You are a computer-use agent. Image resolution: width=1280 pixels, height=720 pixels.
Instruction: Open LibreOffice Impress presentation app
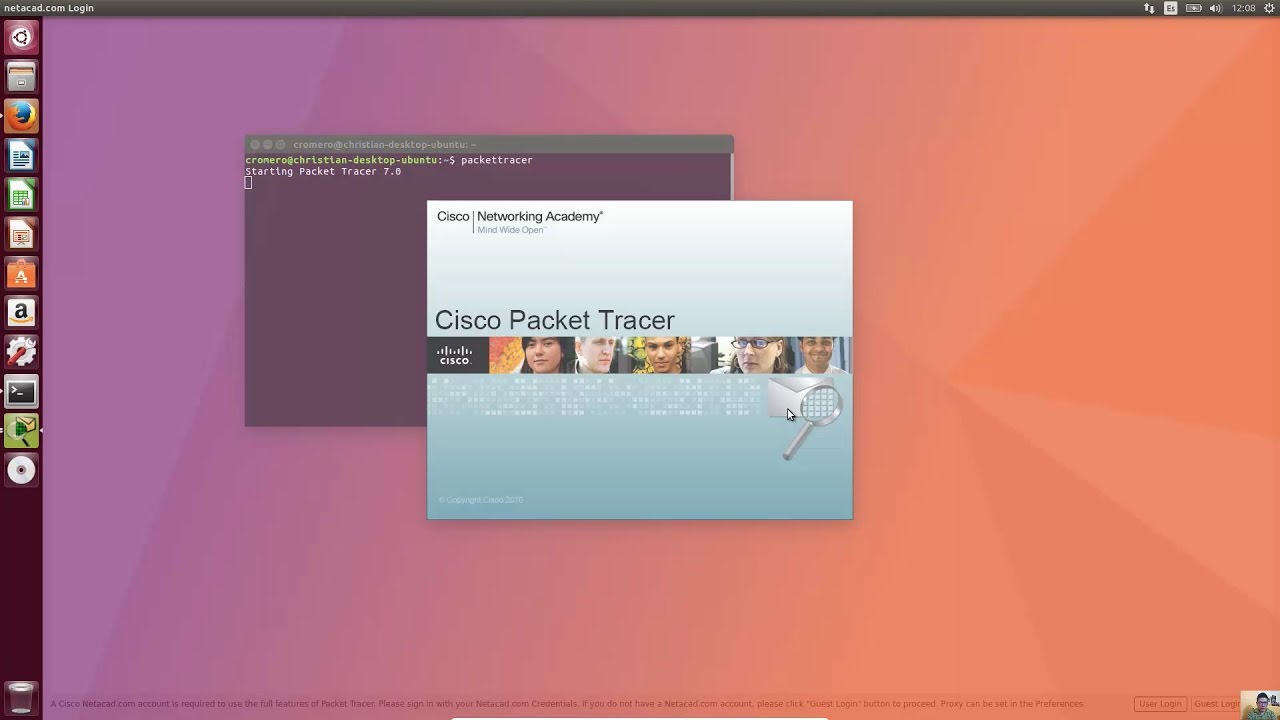[21, 234]
